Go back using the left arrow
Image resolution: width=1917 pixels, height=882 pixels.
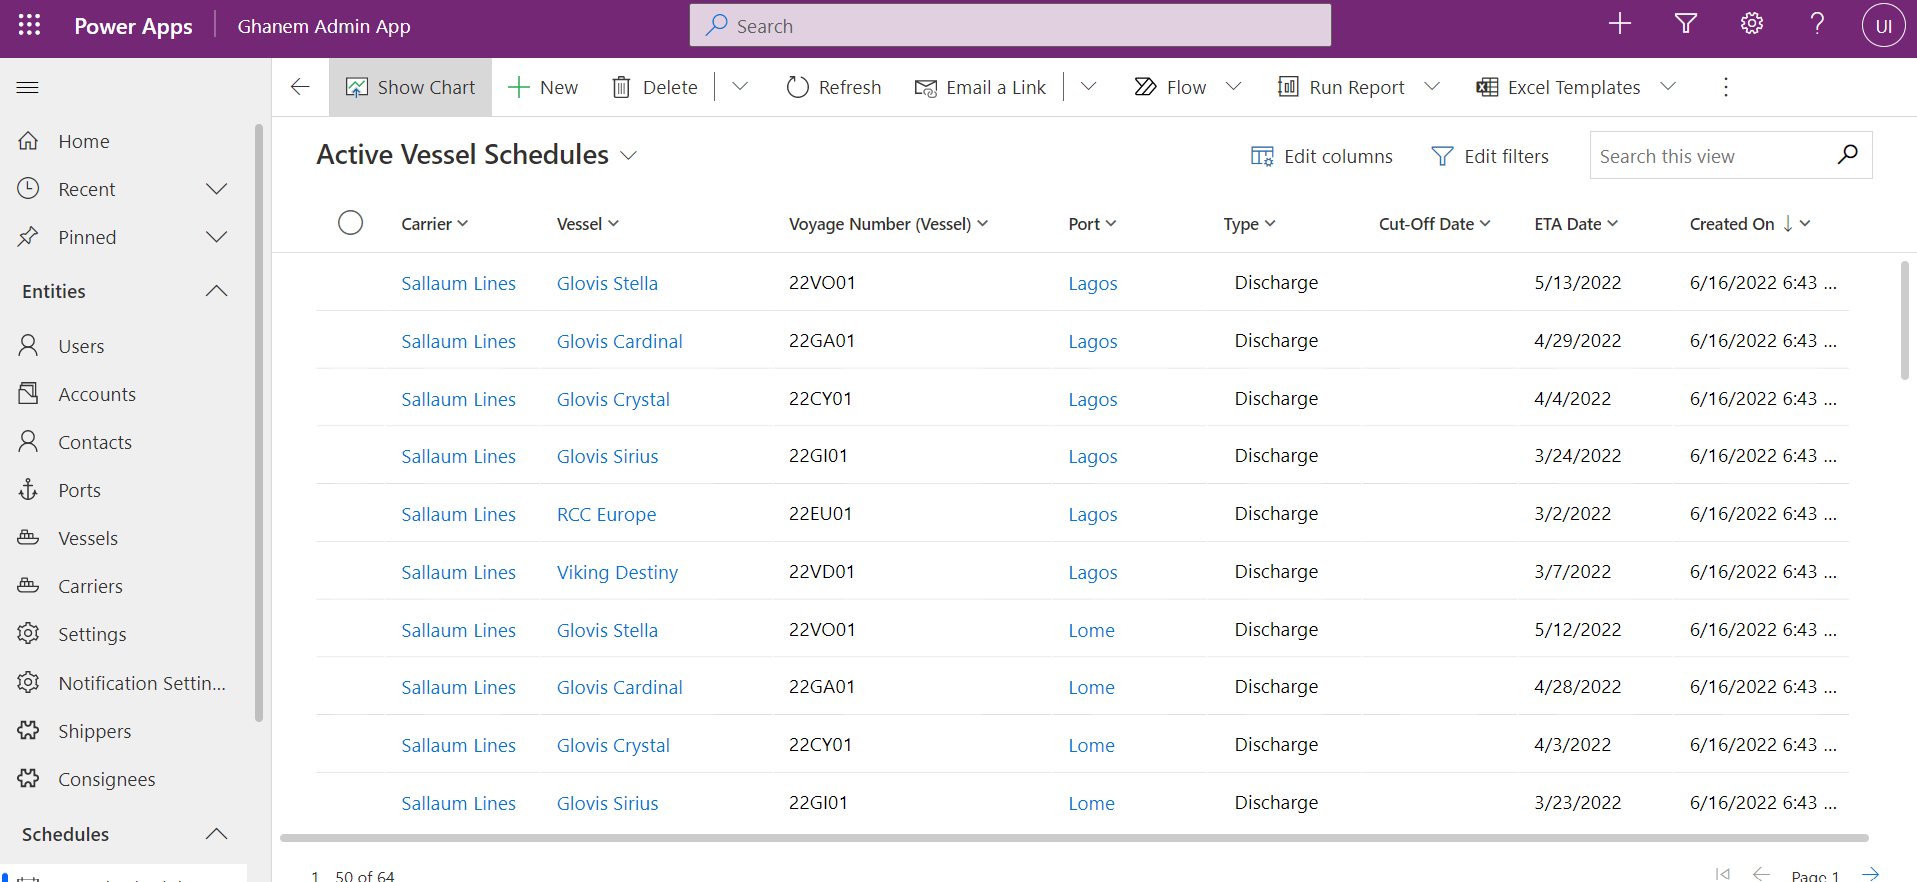pyautogui.click(x=300, y=87)
